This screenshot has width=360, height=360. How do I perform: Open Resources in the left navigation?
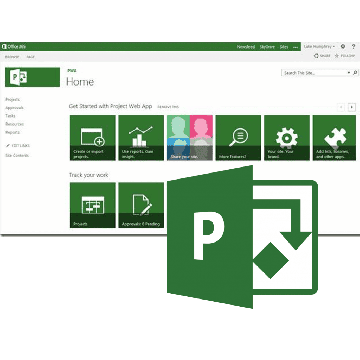click(x=14, y=124)
